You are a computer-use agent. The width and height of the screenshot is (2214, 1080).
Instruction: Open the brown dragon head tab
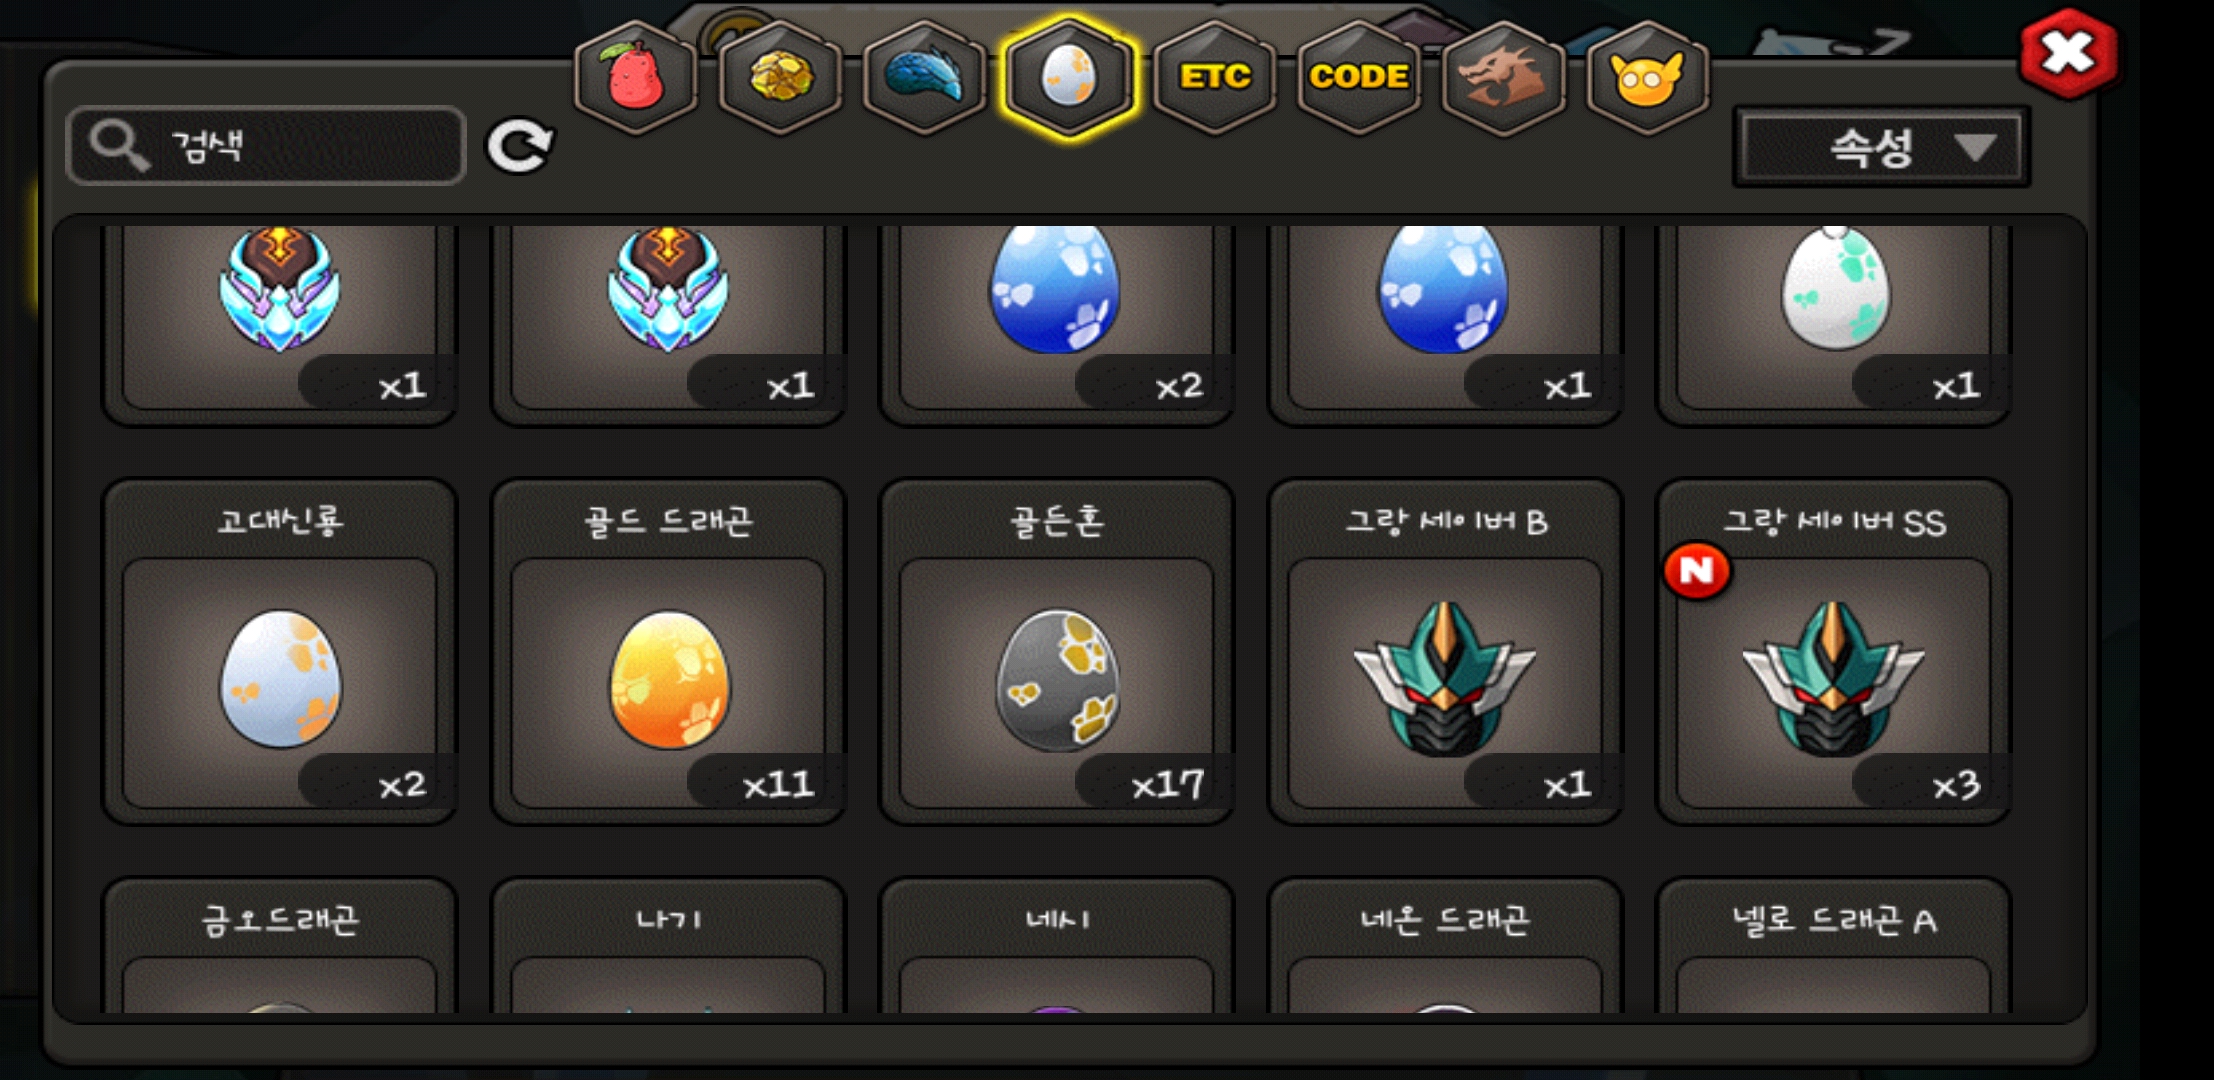(1503, 77)
